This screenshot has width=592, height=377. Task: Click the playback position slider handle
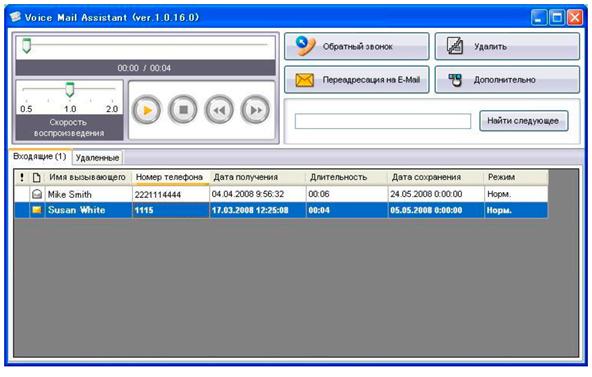pyautogui.click(x=26, y=45)
